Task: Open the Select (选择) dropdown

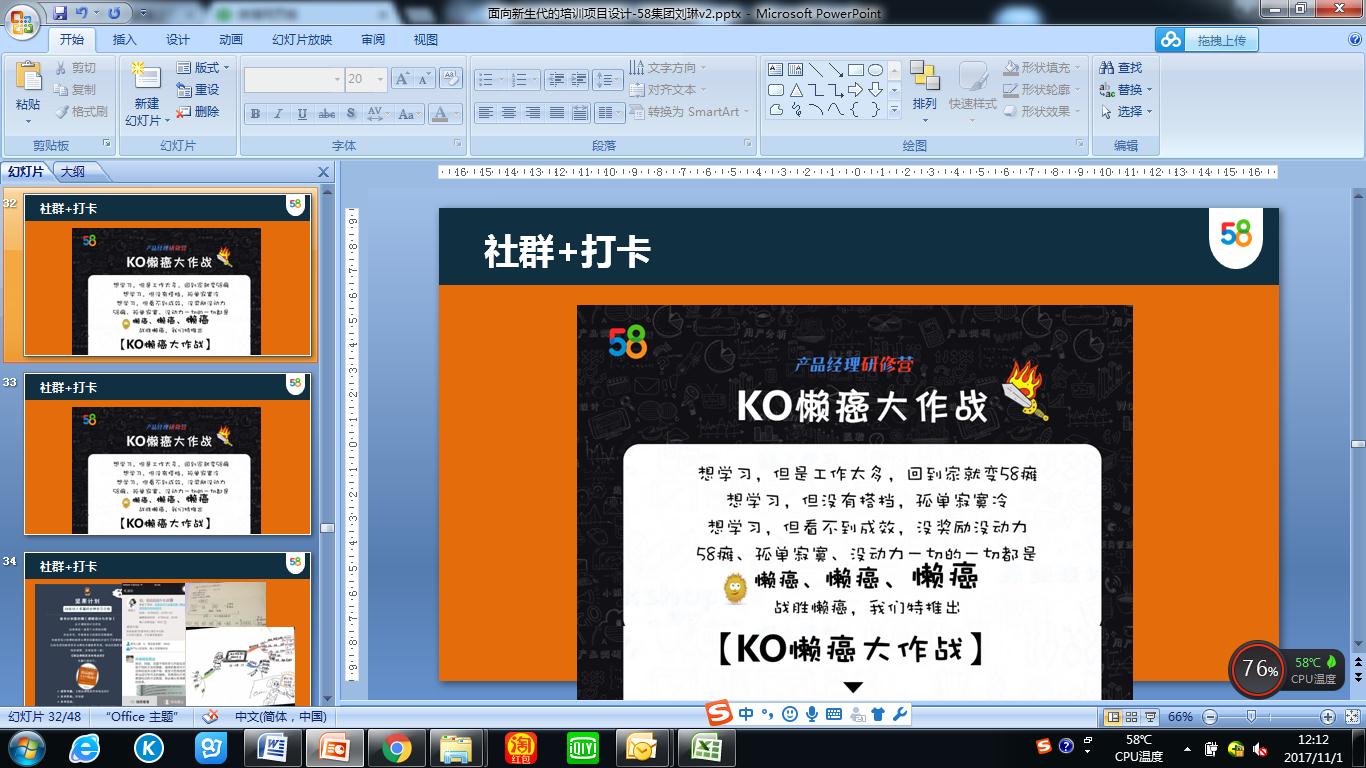Action: [1125, 112]
